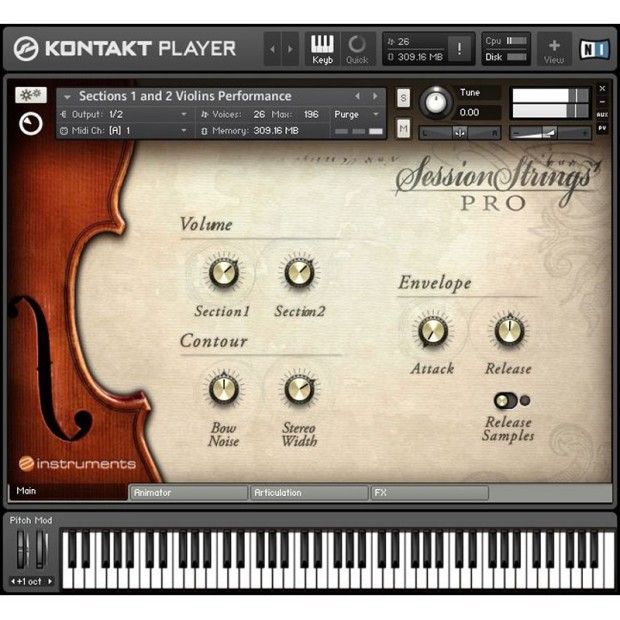620x620 pixels.
Task: Click the Mod wheel
Action: click(41, 549)
